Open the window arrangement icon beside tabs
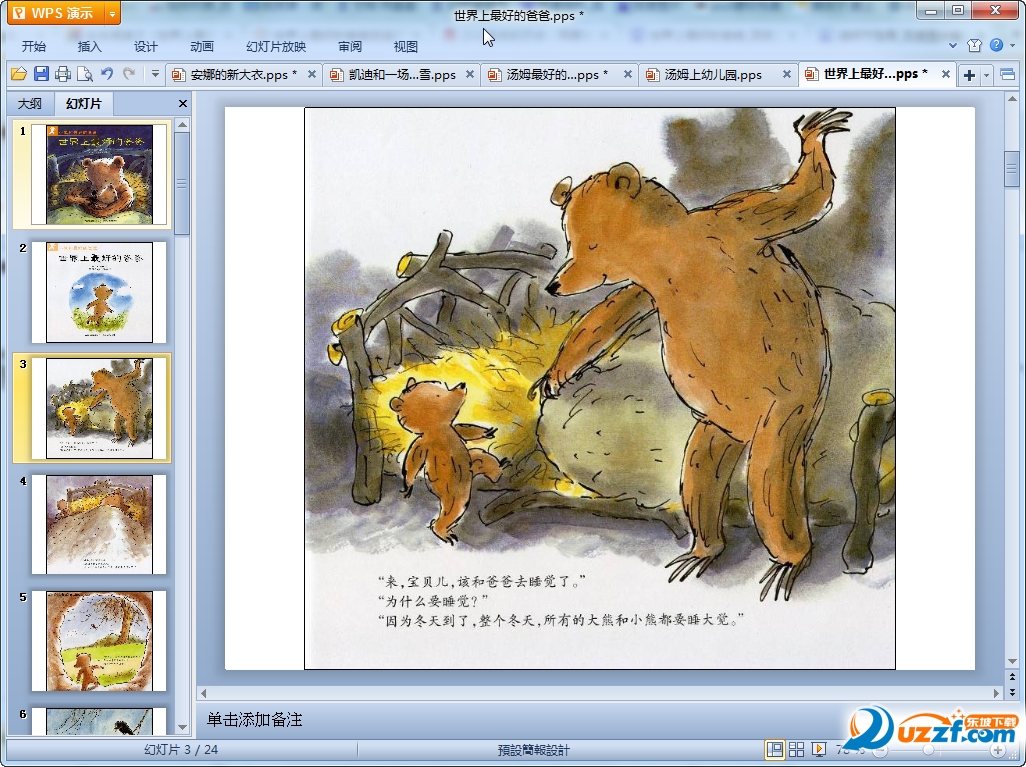 pyautogui.click(x=1008, y=75)
